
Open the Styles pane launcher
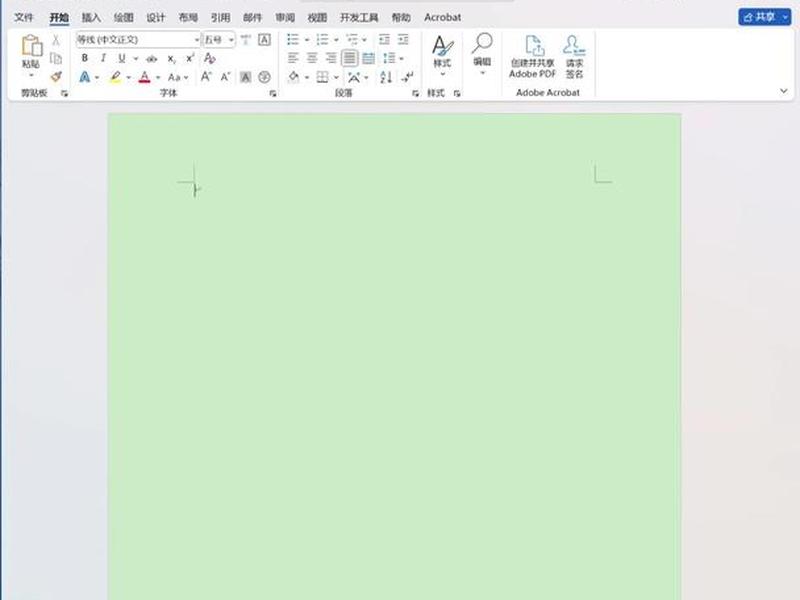(x=457, y=93)
